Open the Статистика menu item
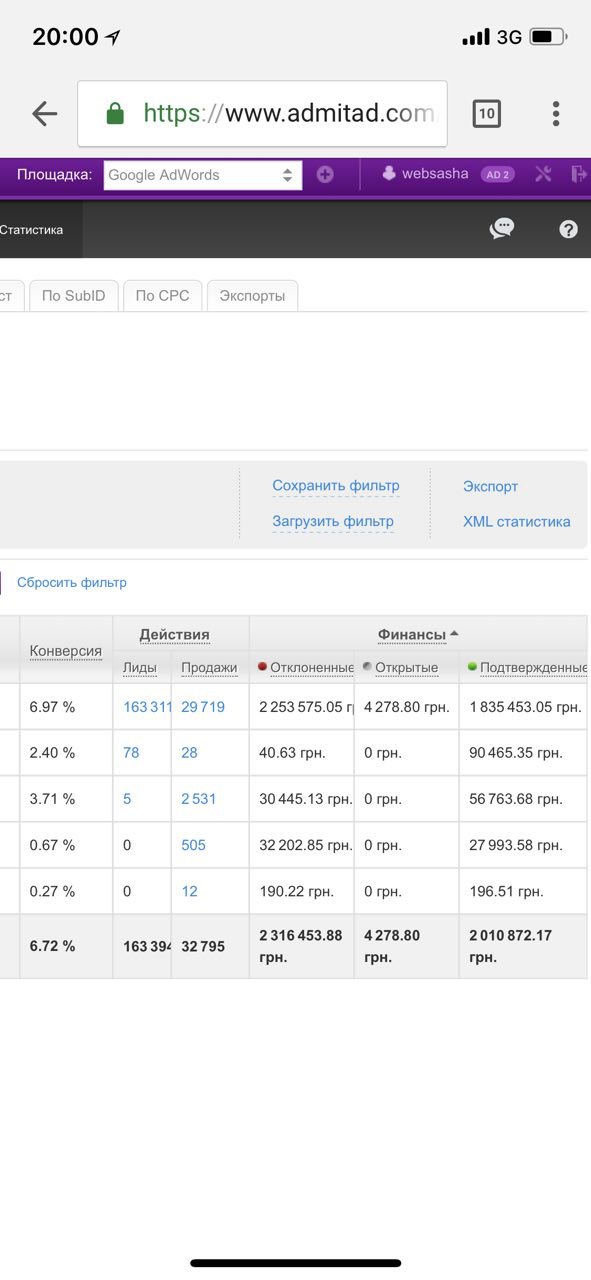 32,230
